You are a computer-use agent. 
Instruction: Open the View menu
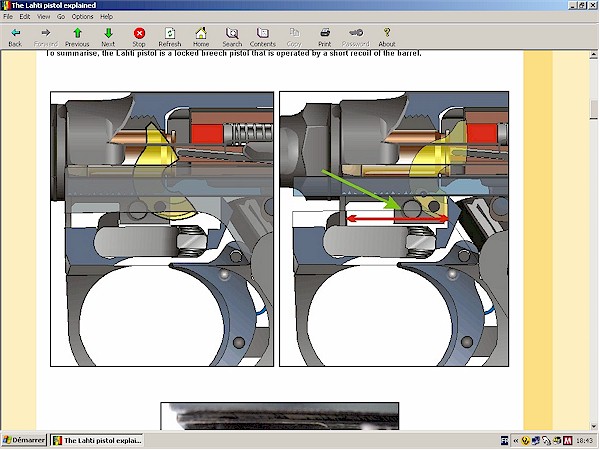43,16
